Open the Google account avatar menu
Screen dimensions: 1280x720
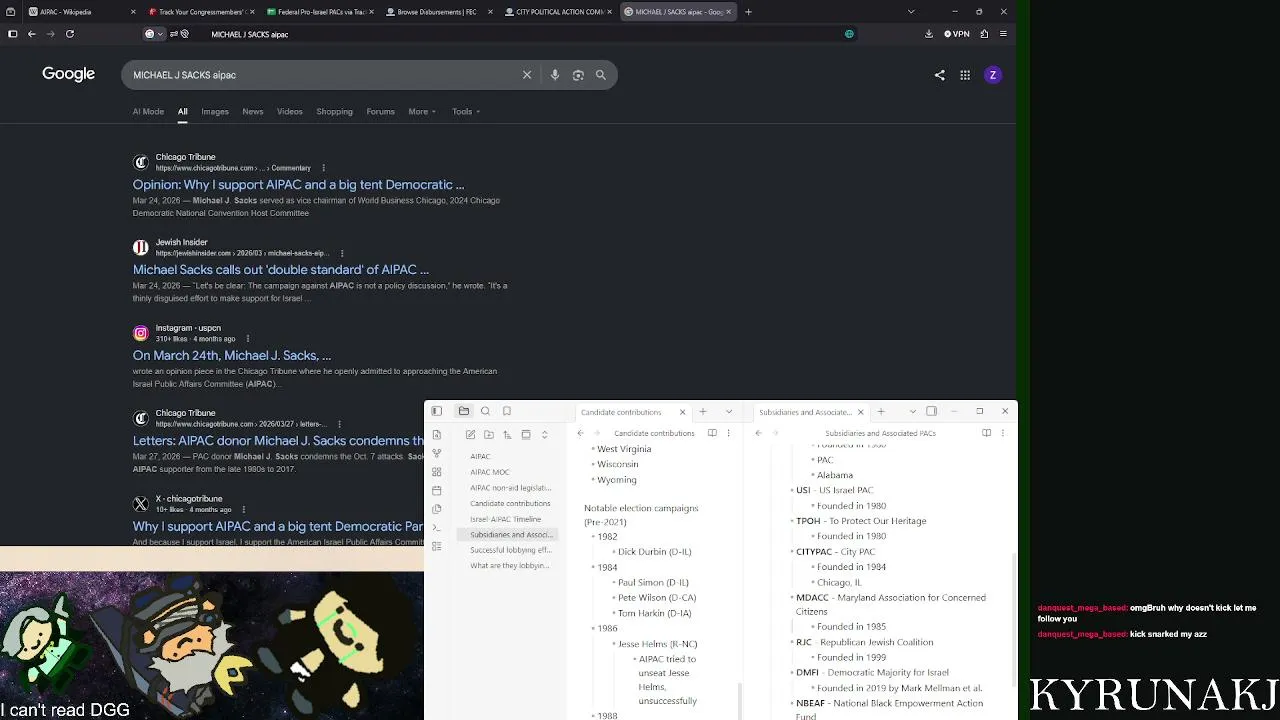tap(993, 75)
